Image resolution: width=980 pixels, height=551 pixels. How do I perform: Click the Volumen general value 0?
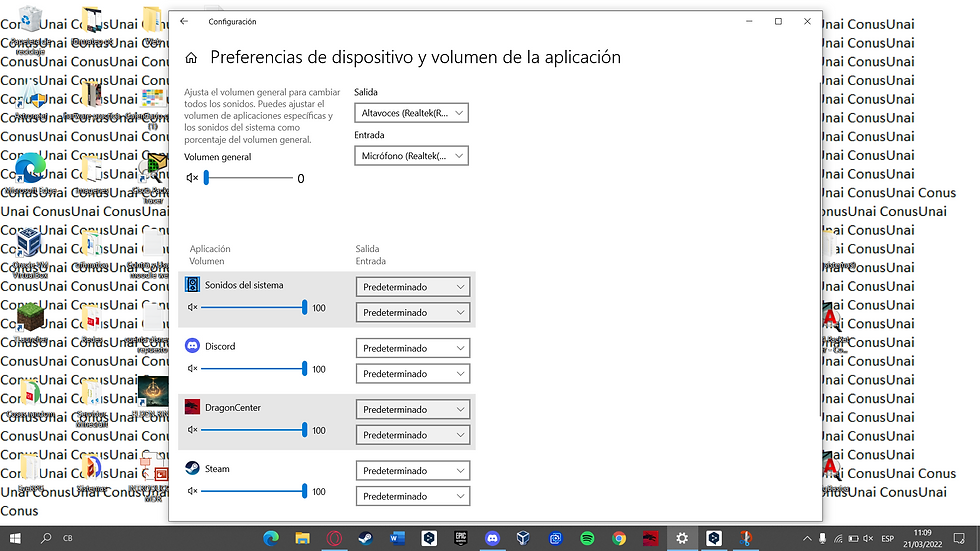(x=301, y=179)
